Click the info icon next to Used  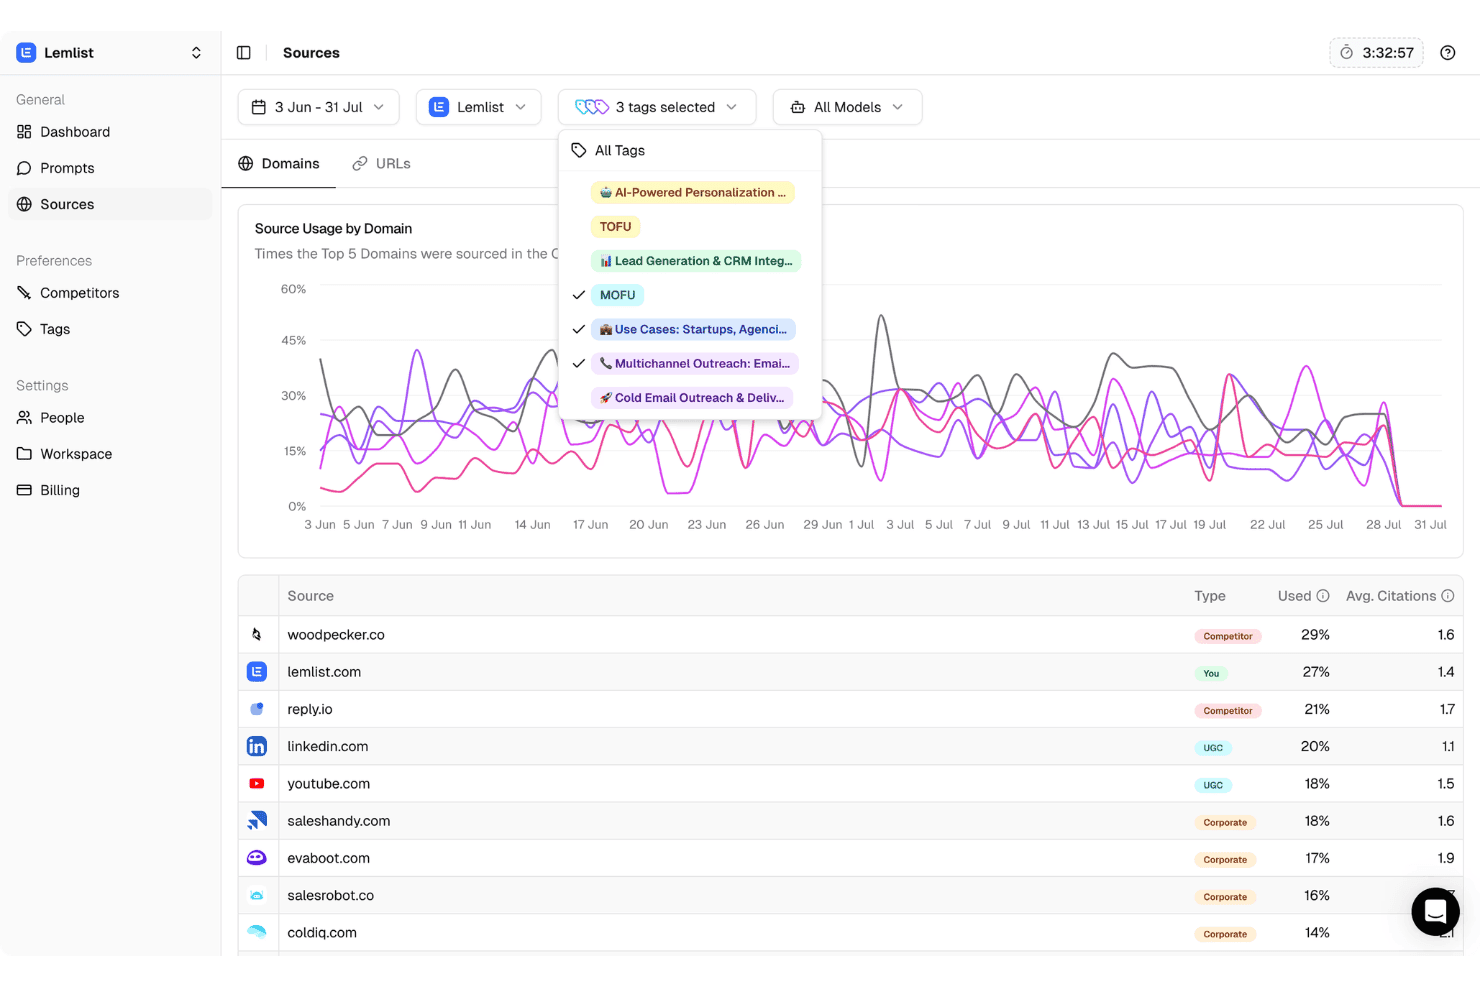[1323, 596]
